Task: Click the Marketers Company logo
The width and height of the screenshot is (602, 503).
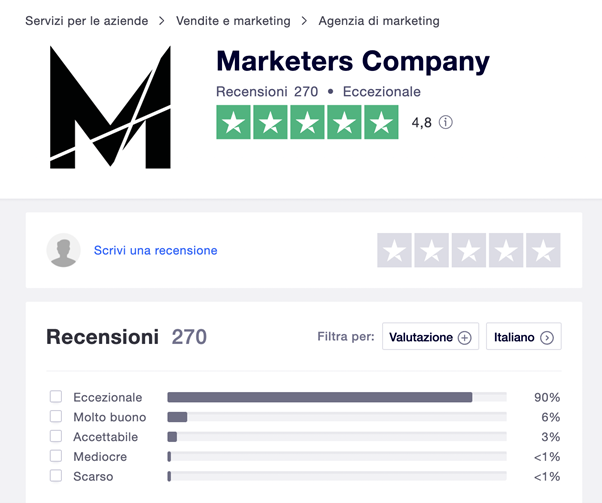Action: tap(110, 106)
